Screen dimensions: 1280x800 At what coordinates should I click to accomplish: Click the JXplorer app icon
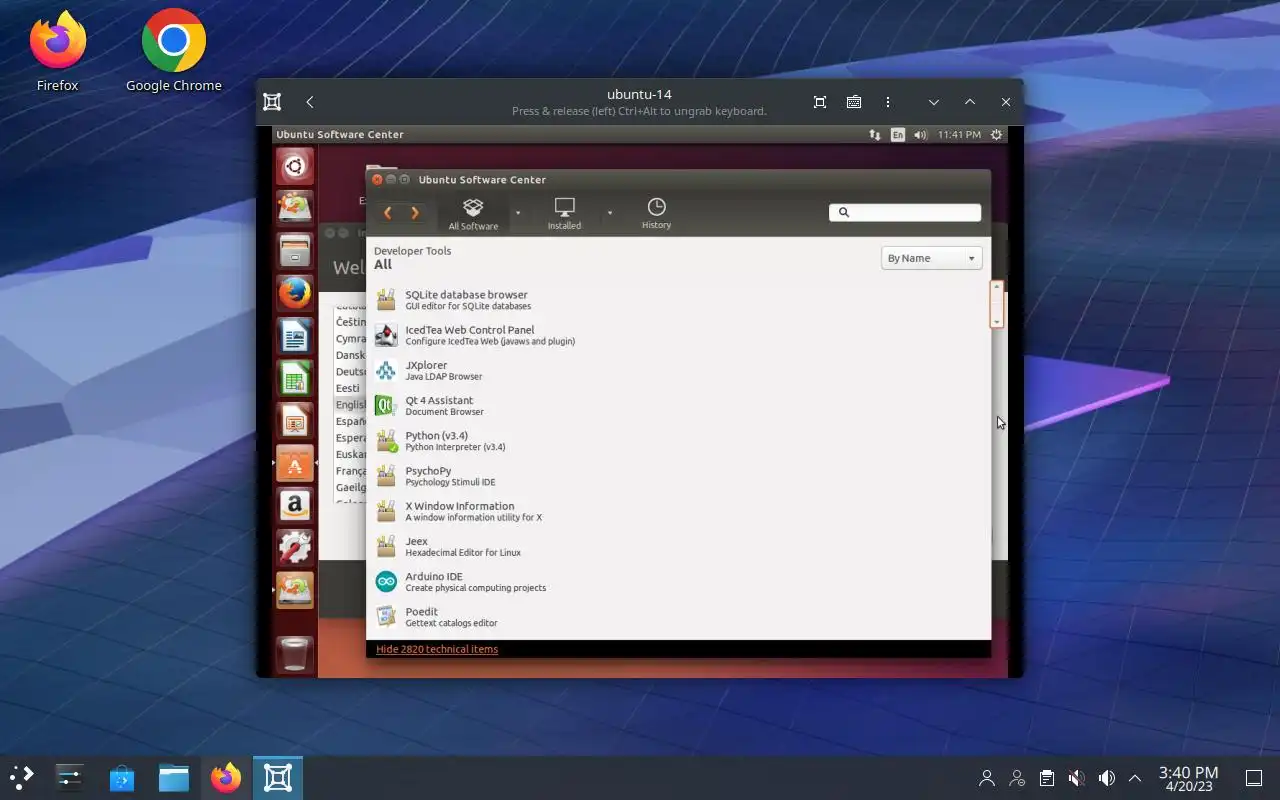(x=386, y=370)
